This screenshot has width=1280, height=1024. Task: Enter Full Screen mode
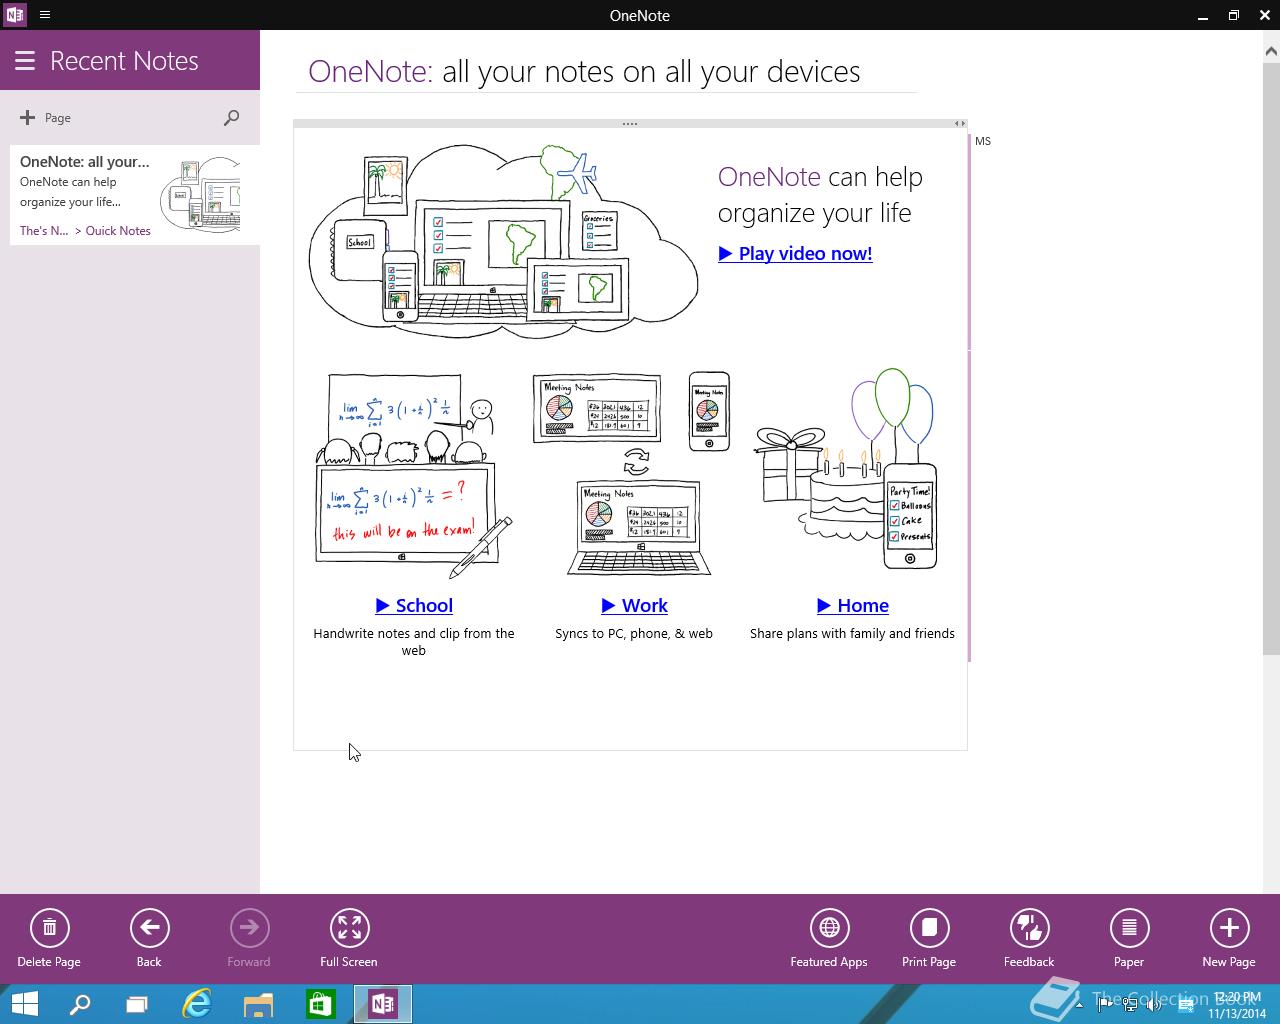(x=349, y=928)
